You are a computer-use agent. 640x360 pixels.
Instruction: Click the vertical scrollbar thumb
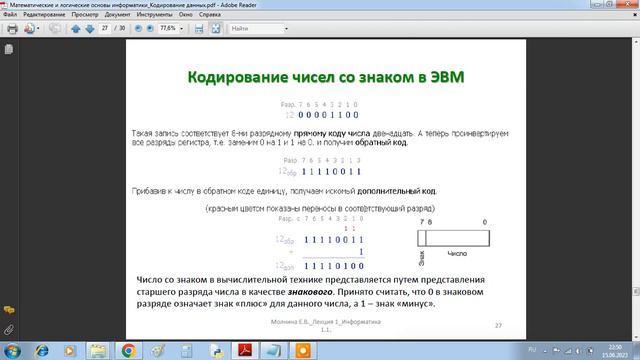pos(636,291)
